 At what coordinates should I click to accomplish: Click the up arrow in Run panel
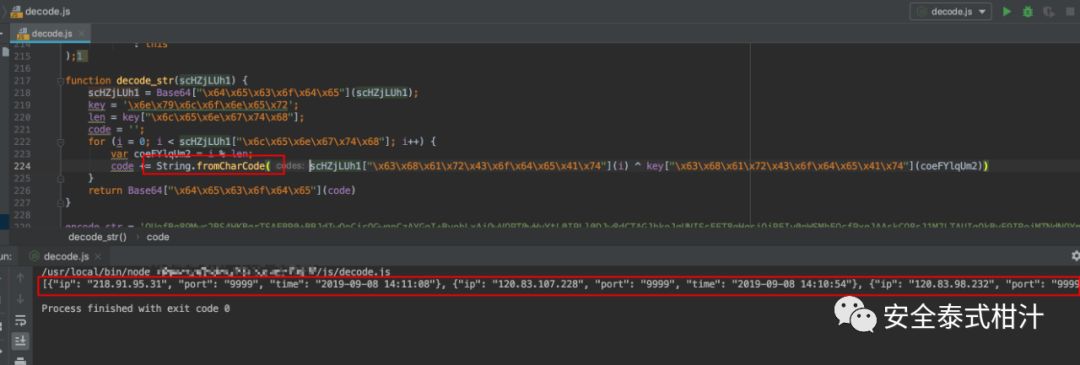[20, 277]
